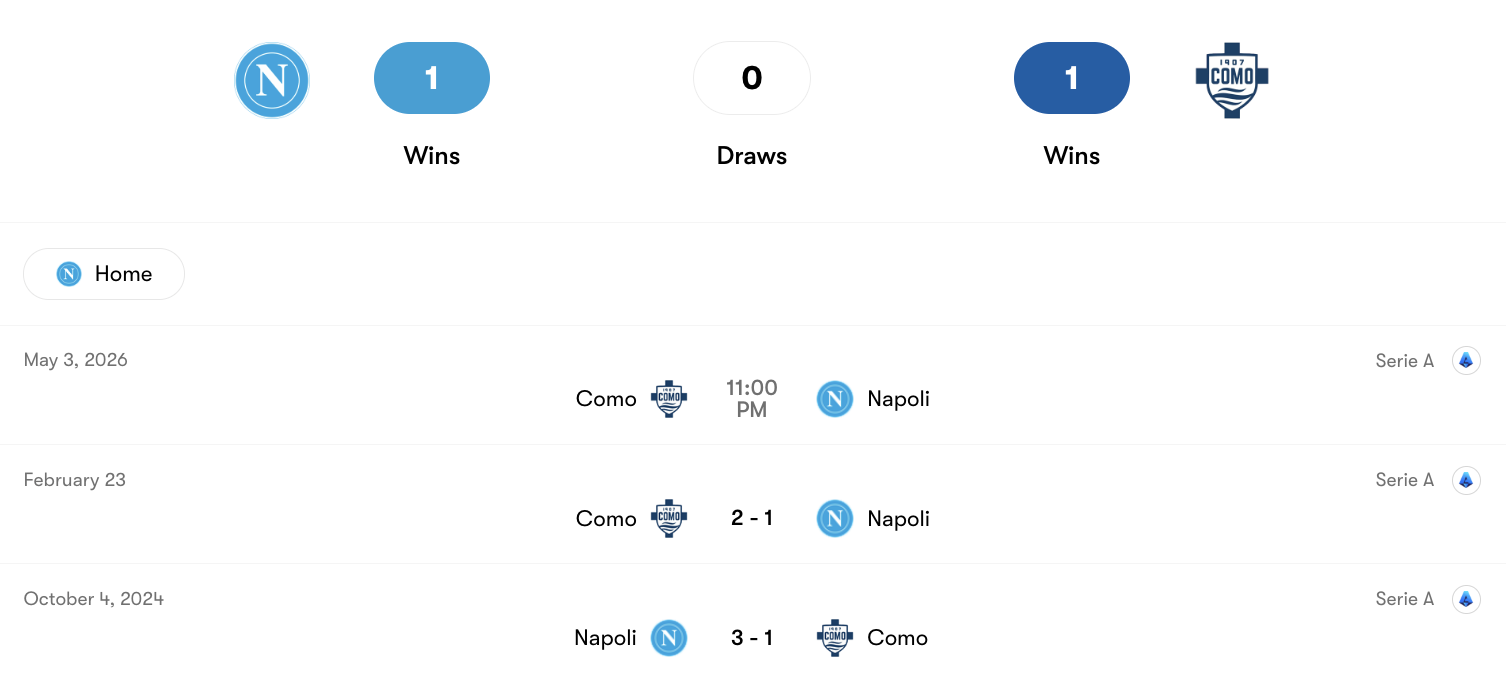Click the 2 - 1 score of February 23
Image resolution: width=1506 pixels, height=682 pixels.
(752, 518)
